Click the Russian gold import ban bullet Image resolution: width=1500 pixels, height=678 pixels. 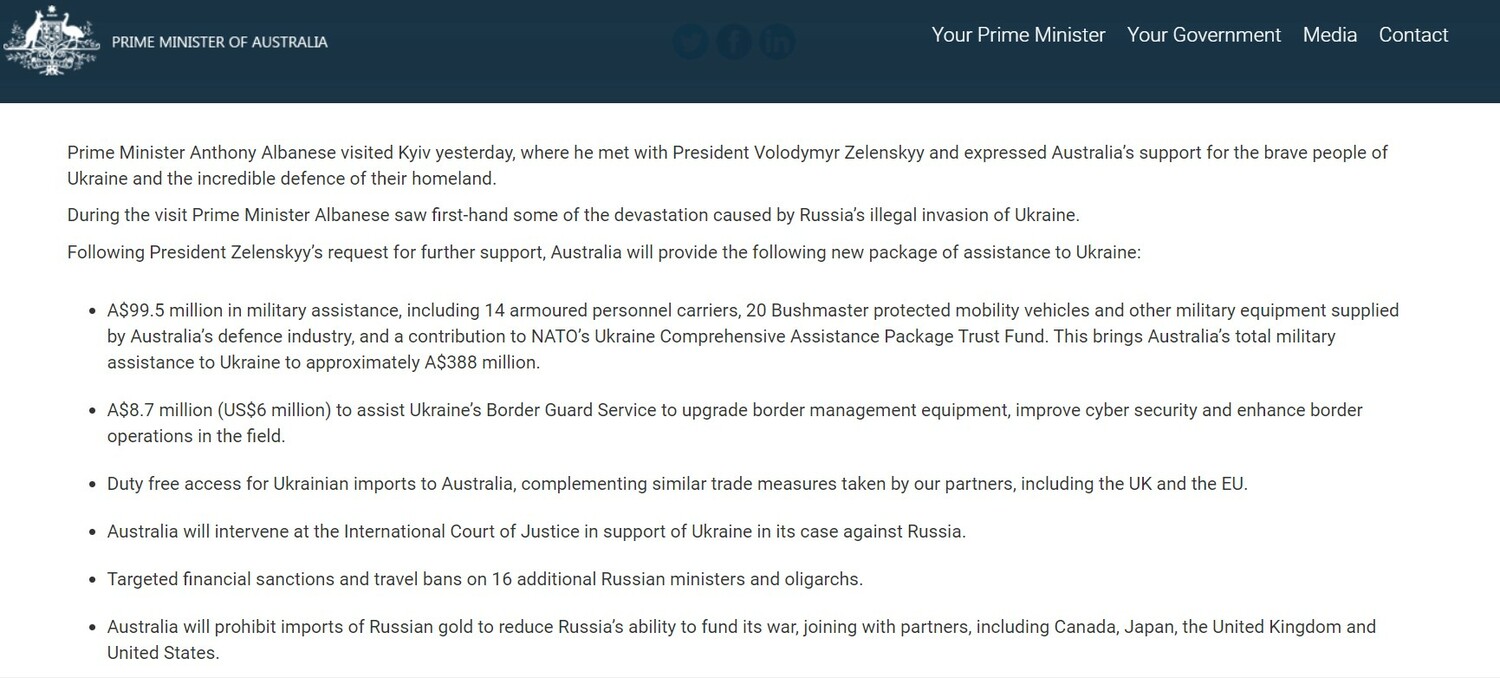point(742,640)
